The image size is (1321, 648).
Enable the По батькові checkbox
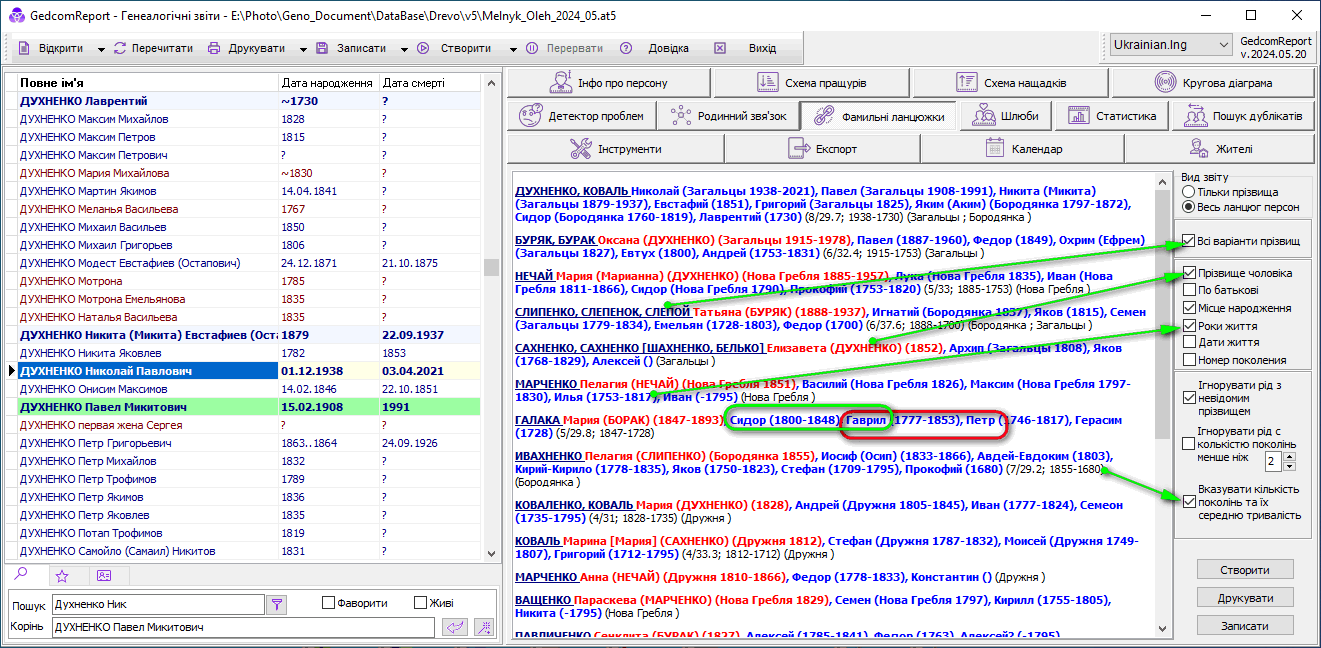[x=1188, y=290]
